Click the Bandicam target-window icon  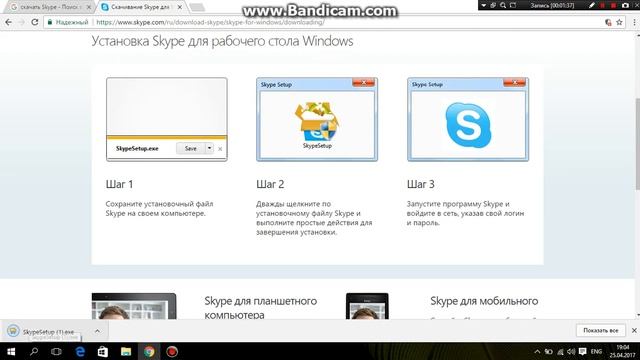point(493,5)
